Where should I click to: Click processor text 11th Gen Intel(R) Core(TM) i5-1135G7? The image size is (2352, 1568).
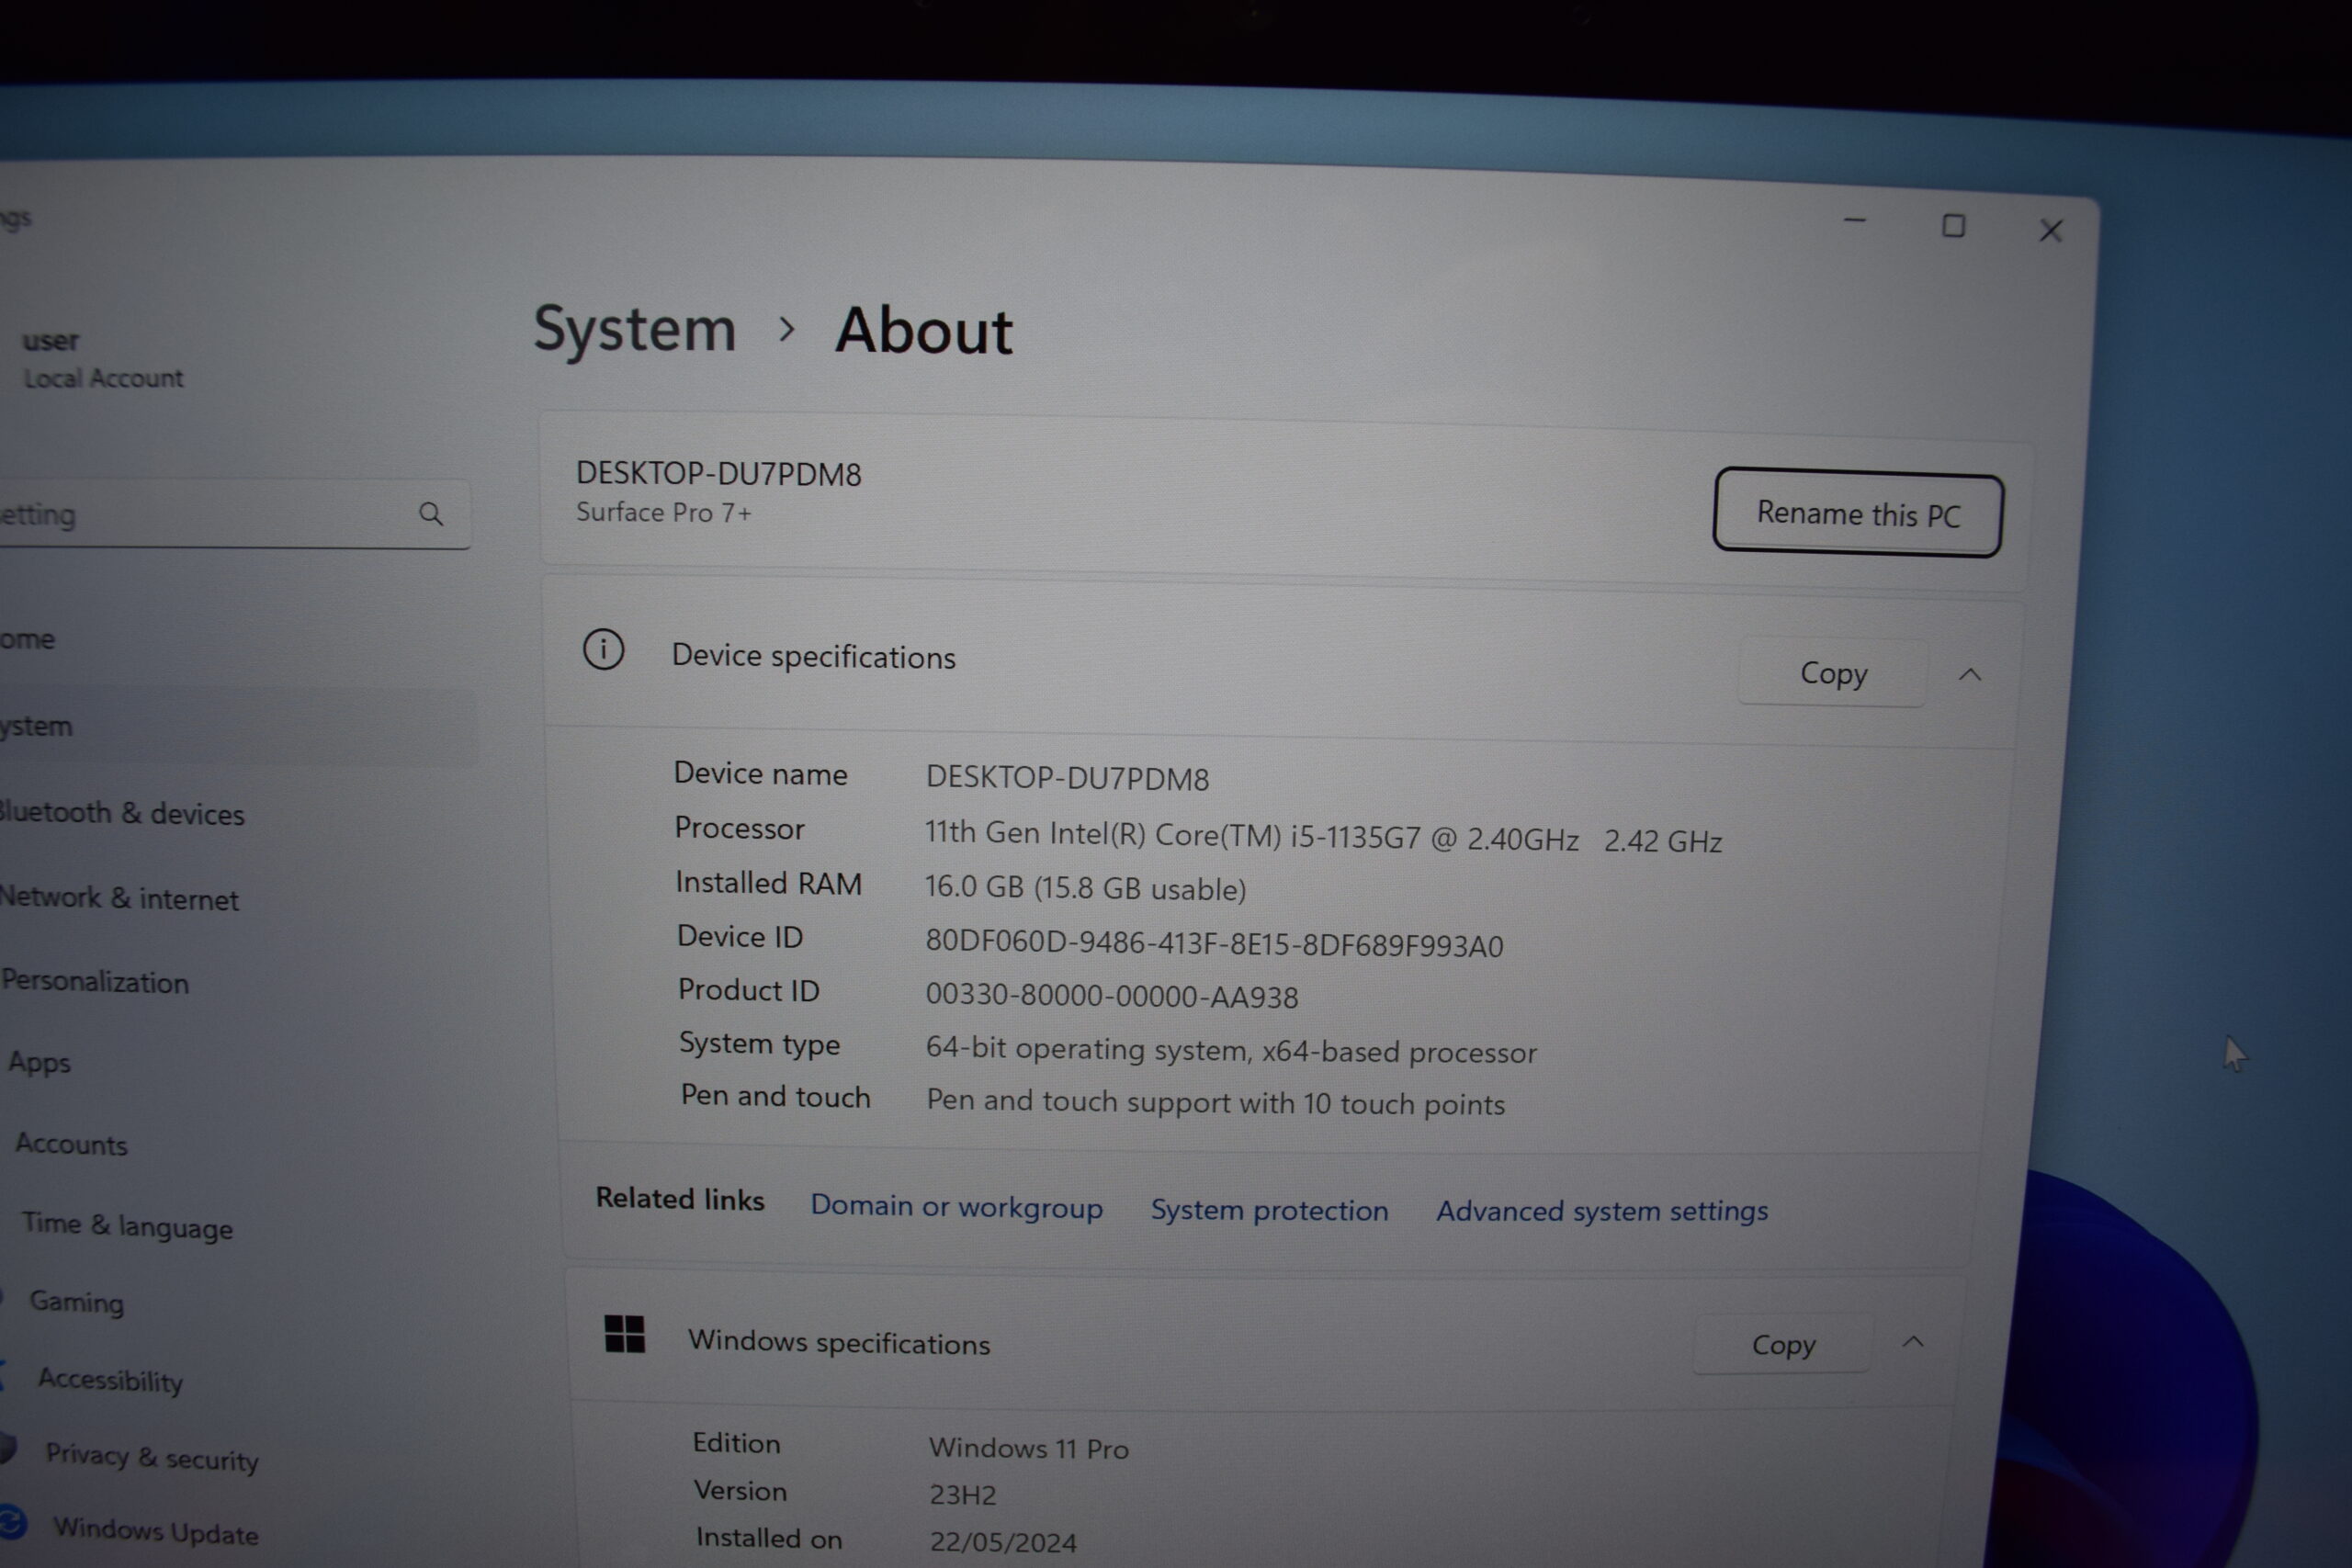point(1171,834)
